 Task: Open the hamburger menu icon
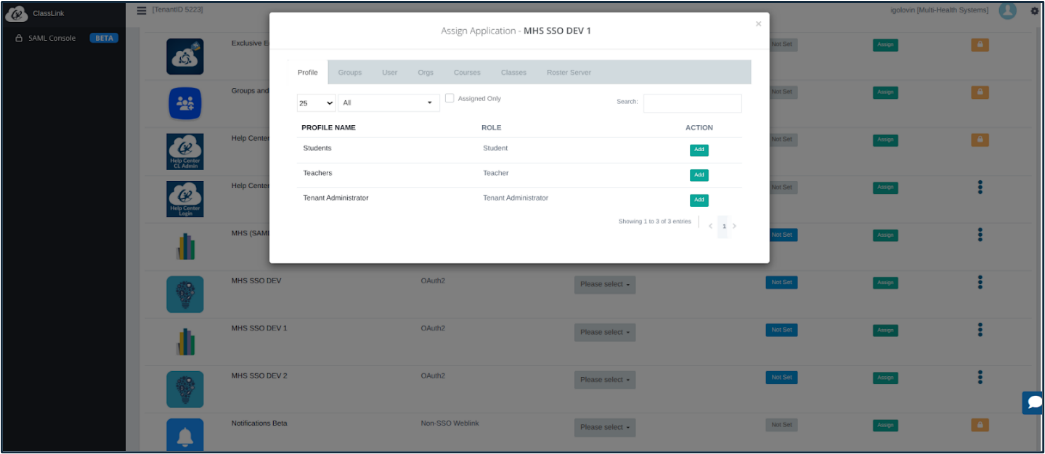tap(141, 10)
